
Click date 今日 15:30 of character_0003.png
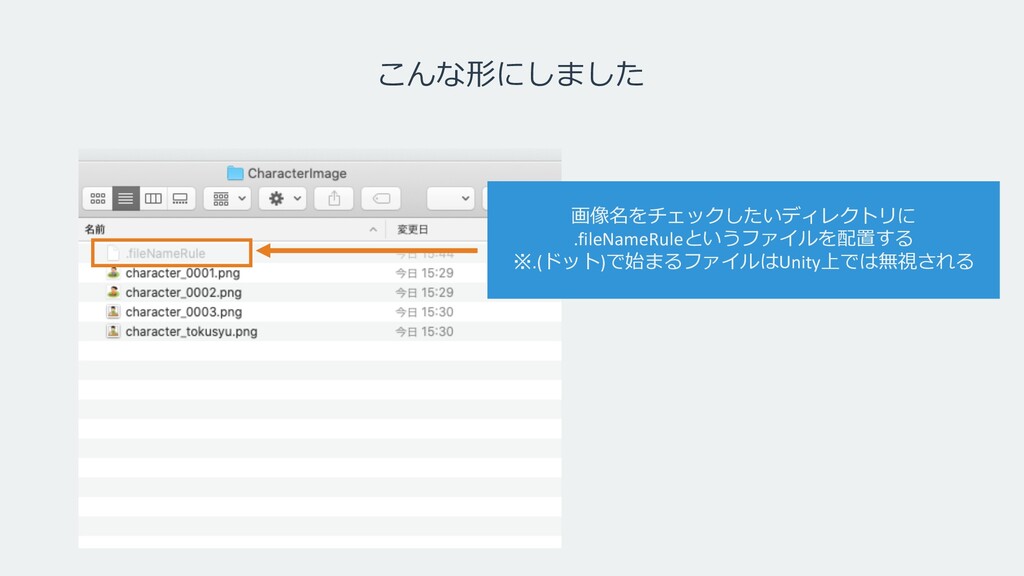tap(424, 312)
